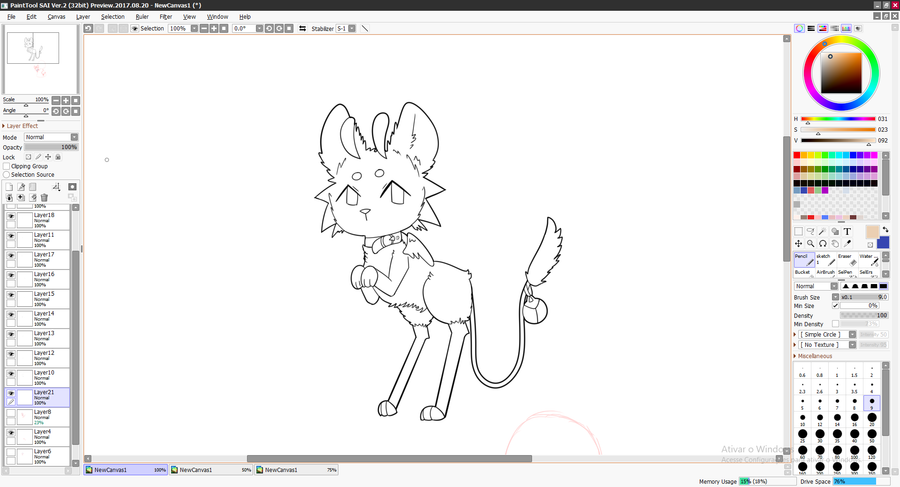Click the Navigator canvas thumbnail
This screenshot has height=487, width=900.
(33, 48)
